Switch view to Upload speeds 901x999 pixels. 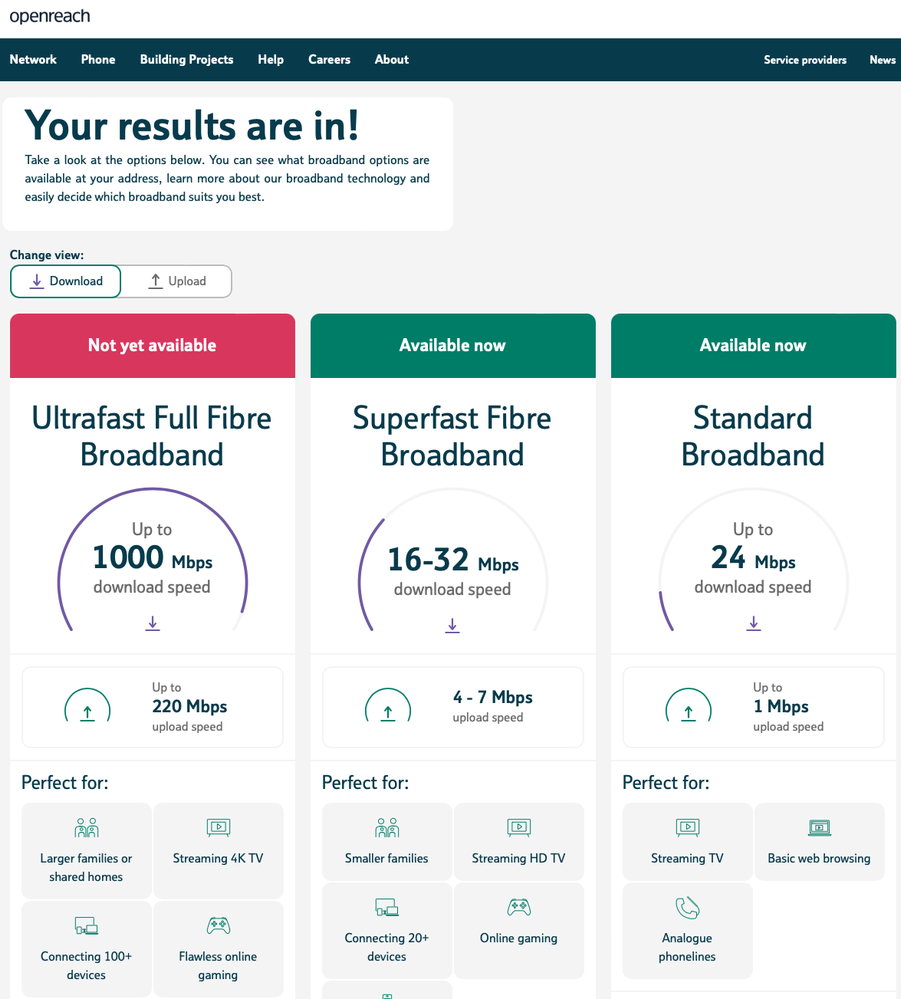177,281
